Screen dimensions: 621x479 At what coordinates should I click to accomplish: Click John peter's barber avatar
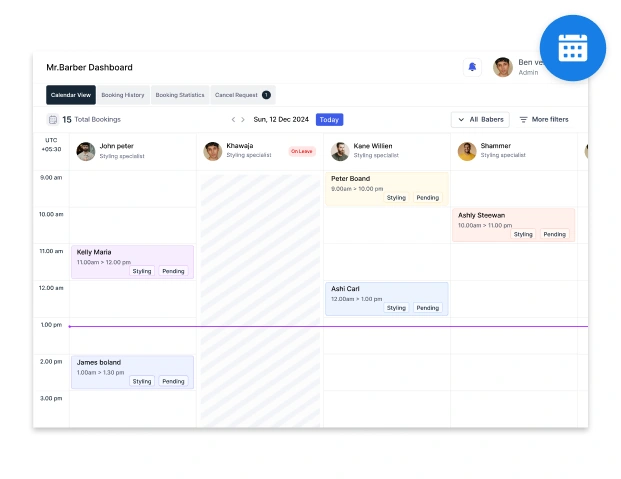click(86, 151)
